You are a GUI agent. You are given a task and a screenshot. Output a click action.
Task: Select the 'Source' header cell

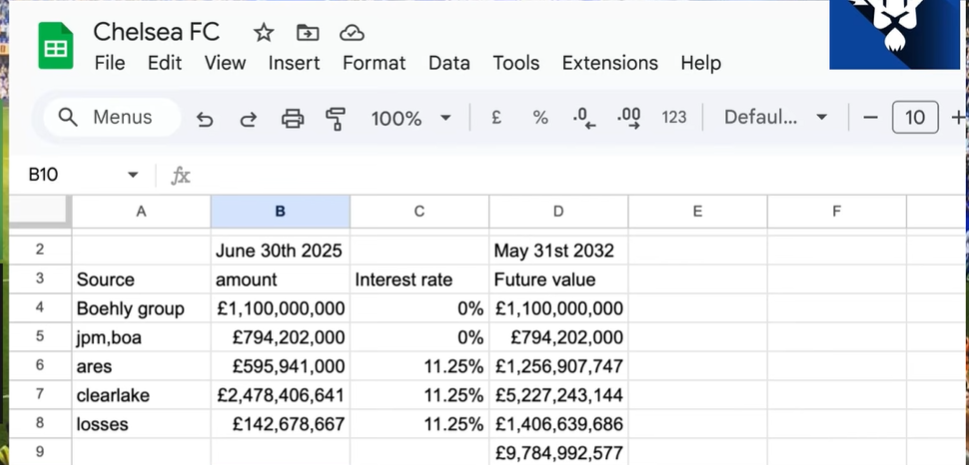pyautogui.click(x=141, y=279)
